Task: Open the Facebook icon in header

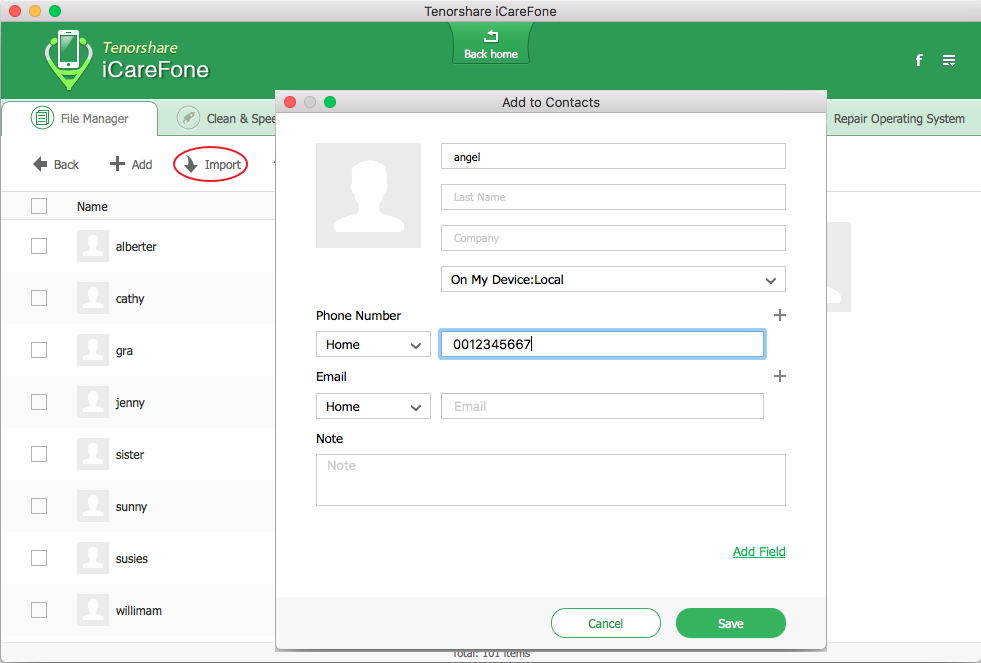Action: point(918,60)
